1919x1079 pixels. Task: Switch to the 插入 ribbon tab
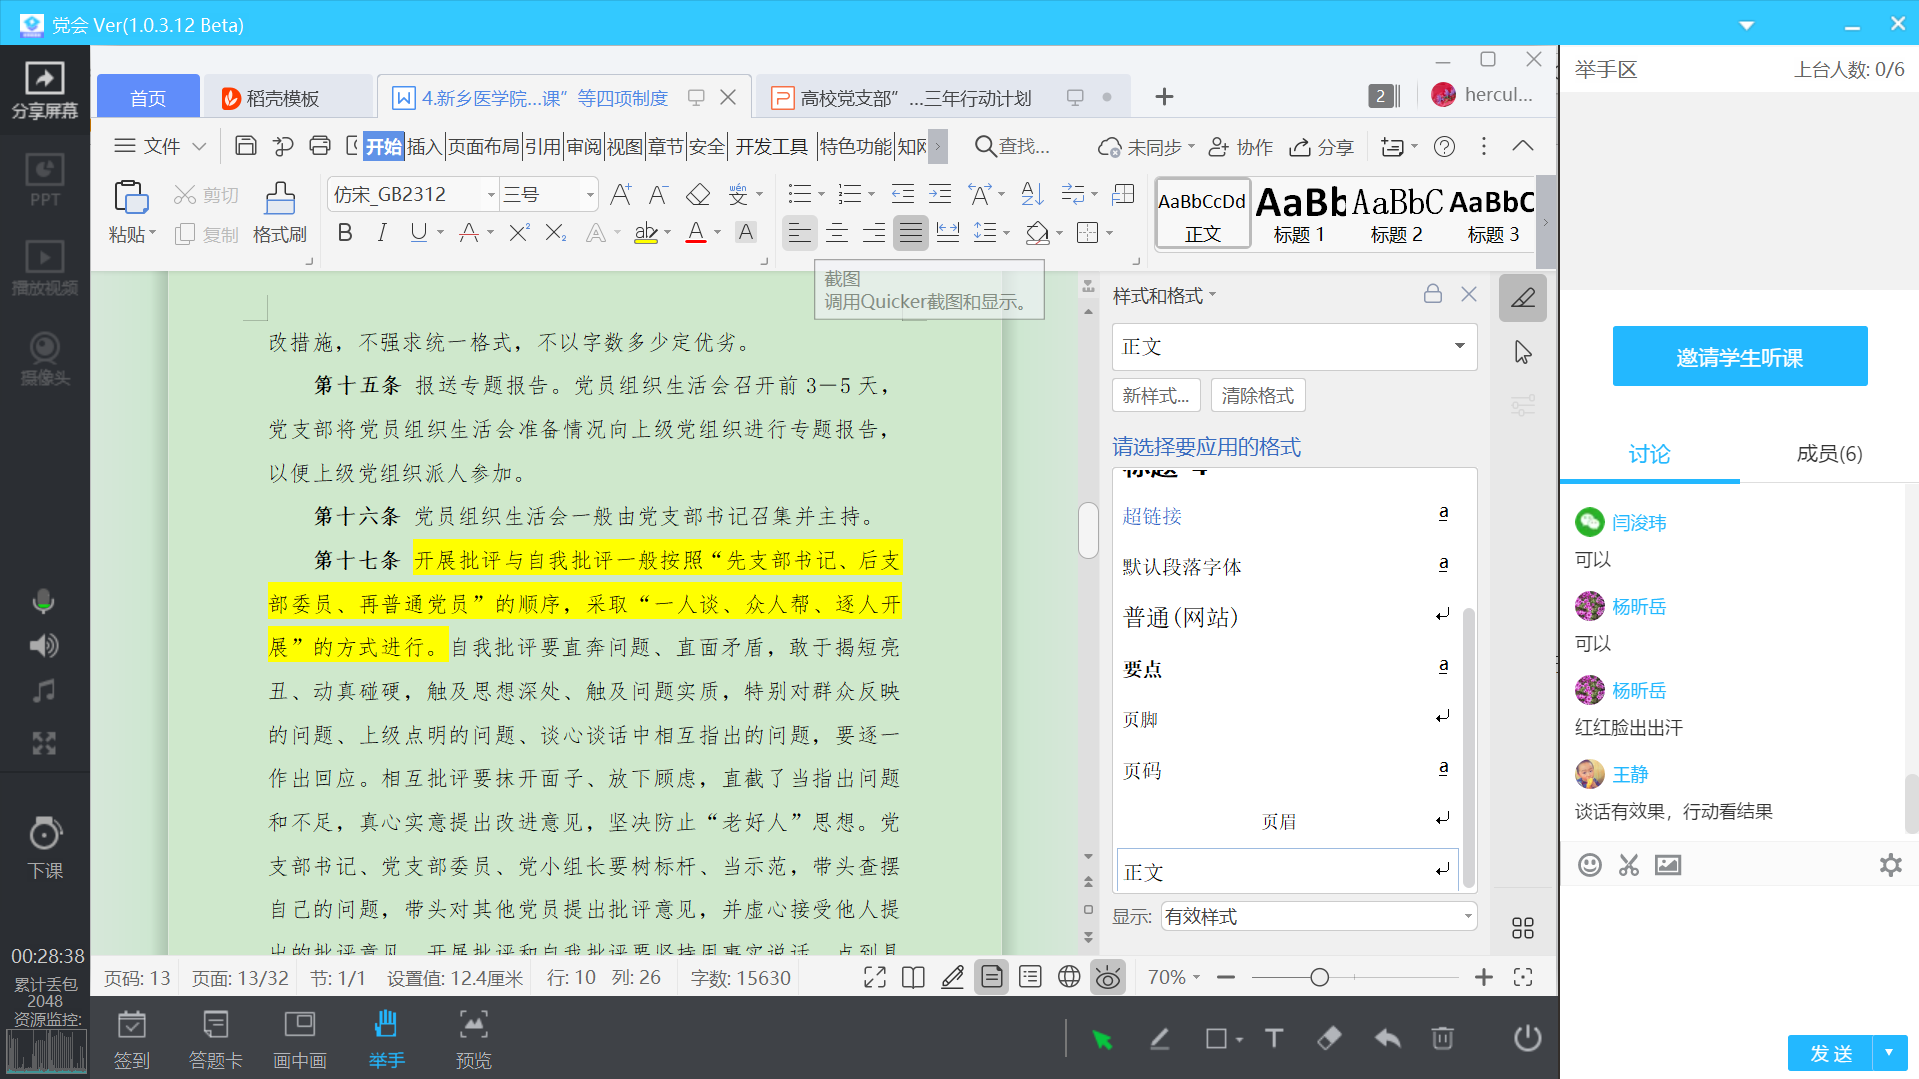tap(424, 147)
